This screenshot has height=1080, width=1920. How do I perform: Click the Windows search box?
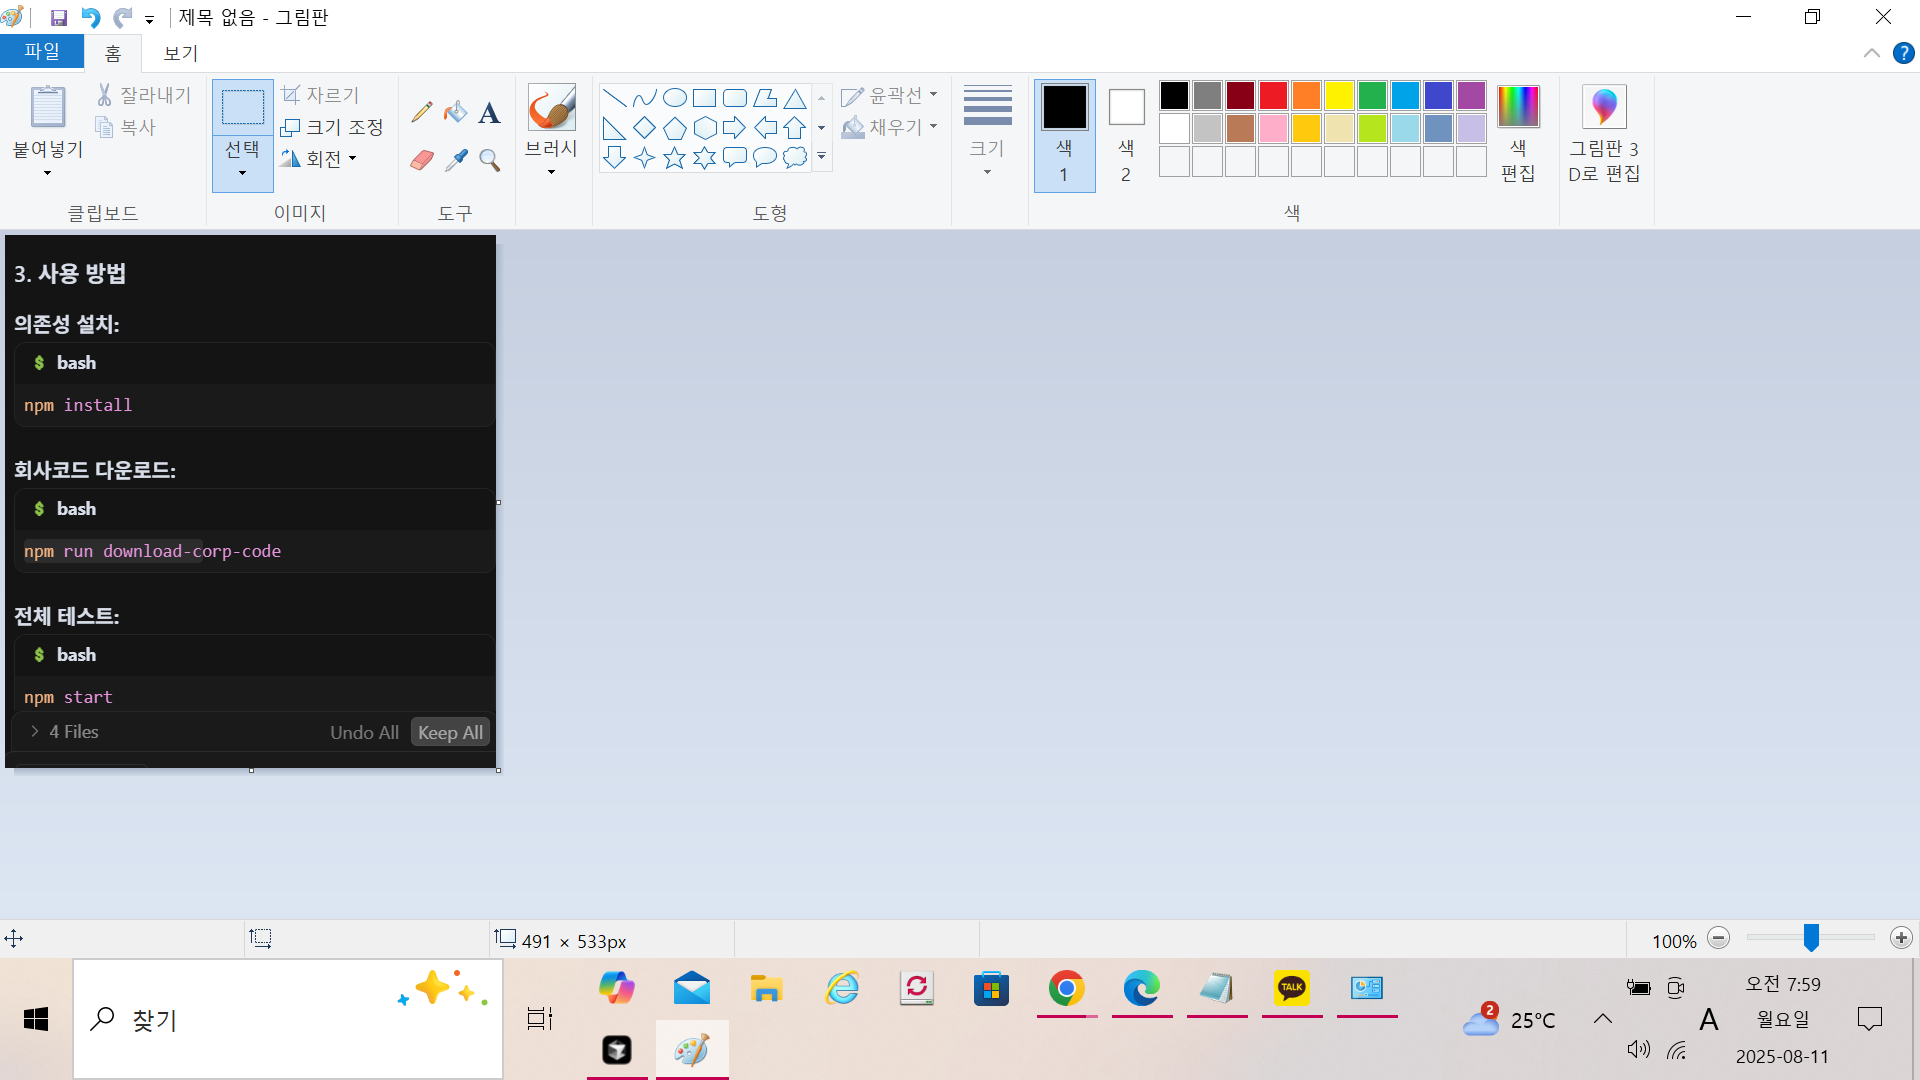coord(288,1019)
